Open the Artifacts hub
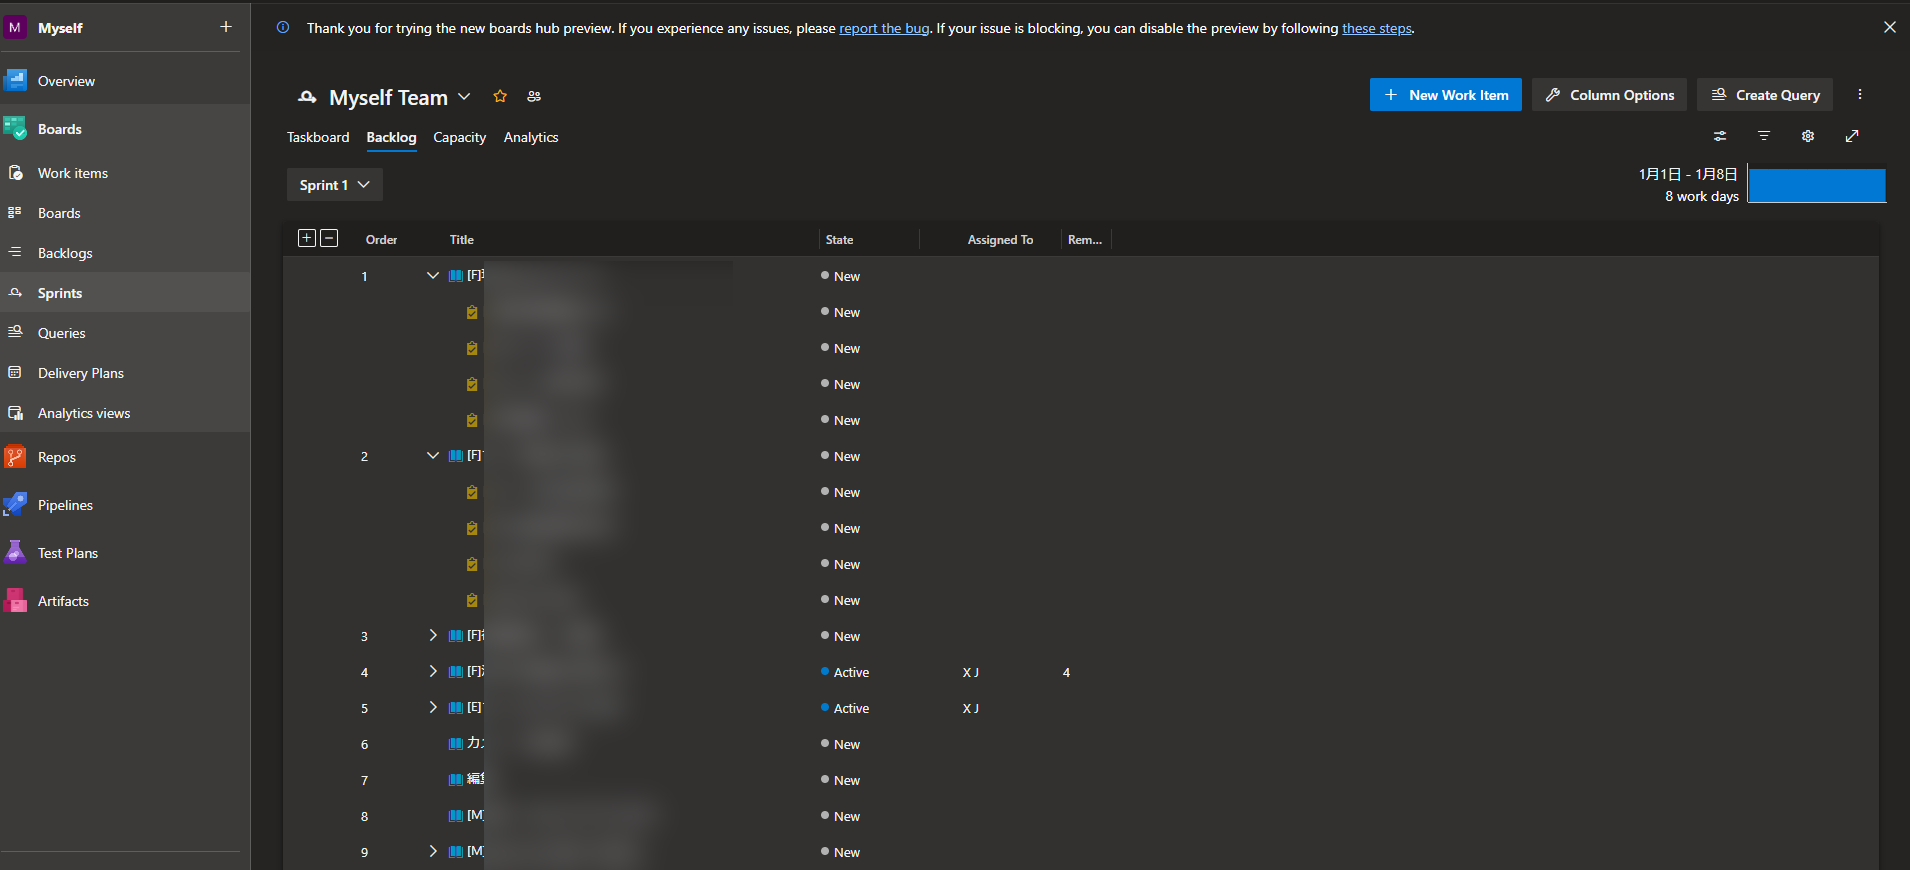1910x870 pixels. tap(125, 601)
